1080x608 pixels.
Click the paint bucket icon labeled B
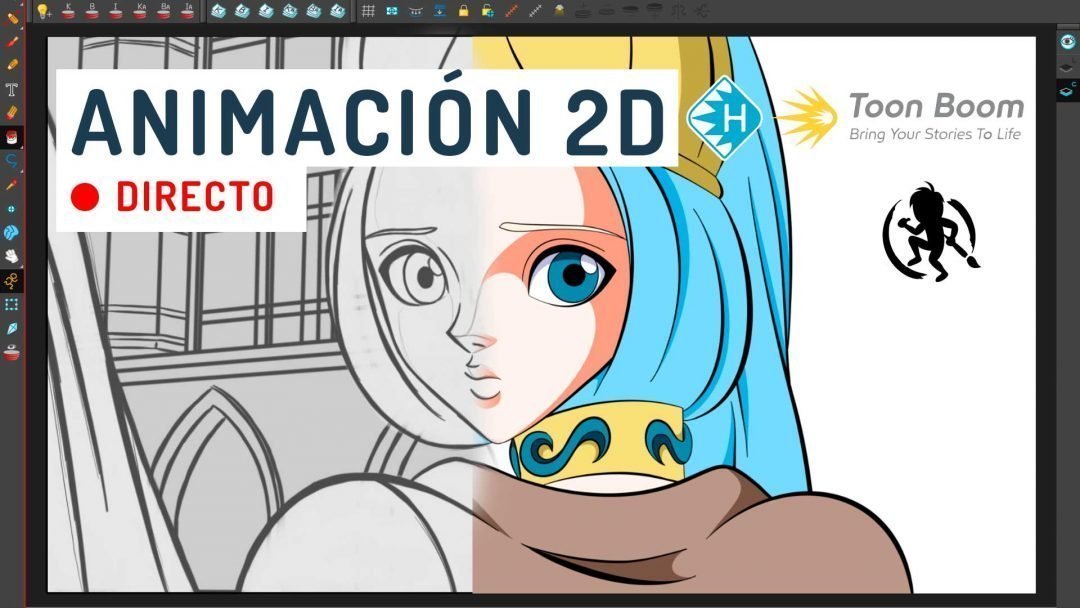pyautogui.click(x=92, y=11)
